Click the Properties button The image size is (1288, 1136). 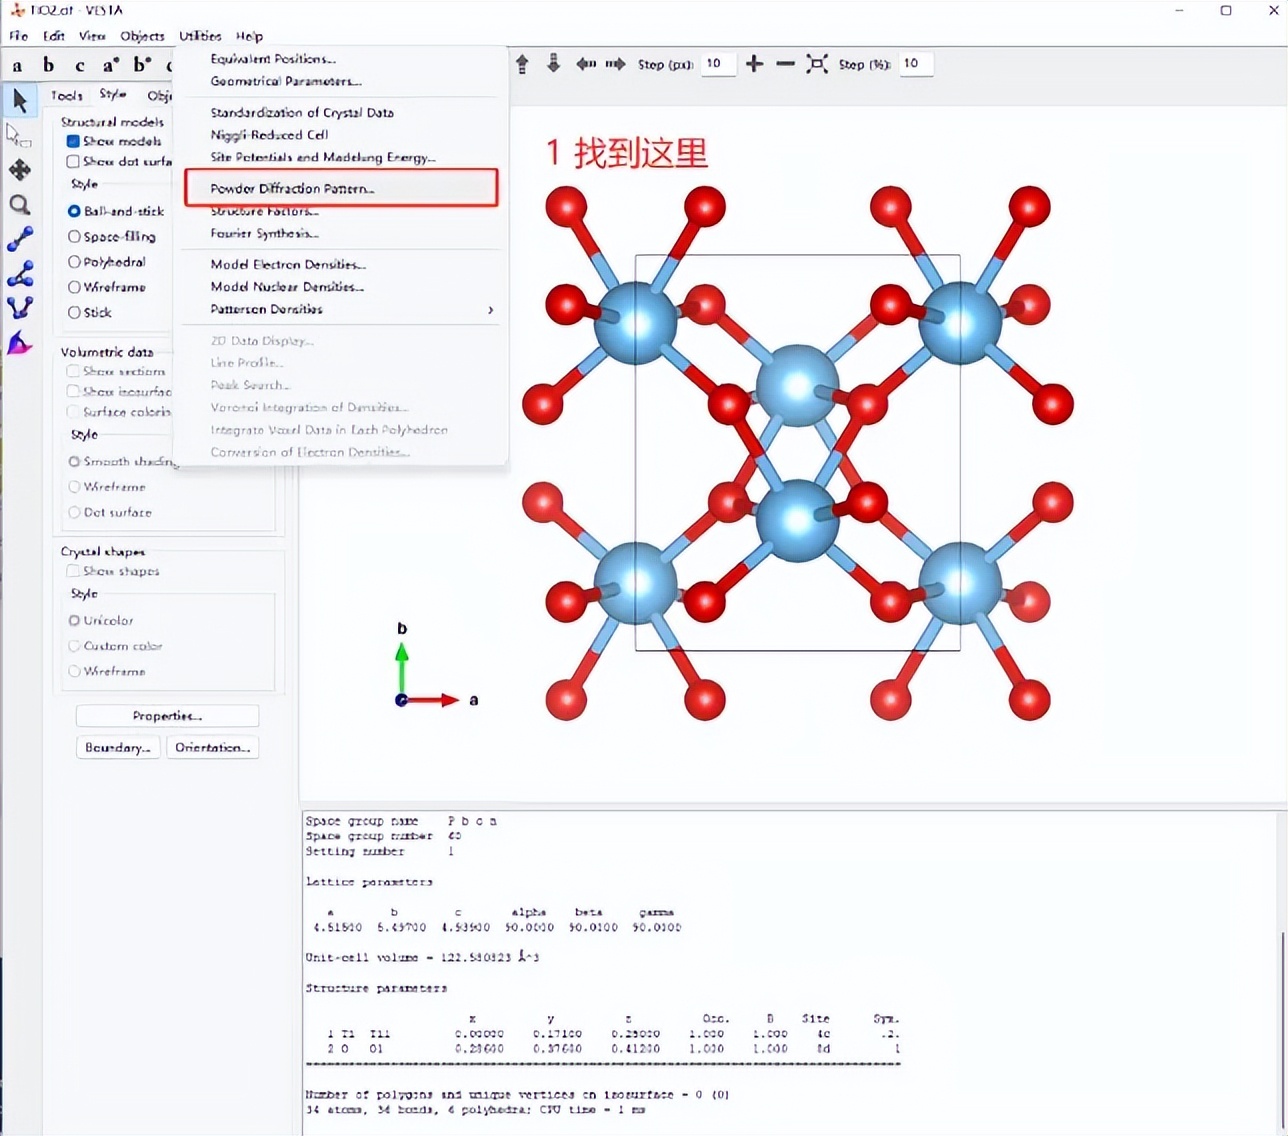167,716
